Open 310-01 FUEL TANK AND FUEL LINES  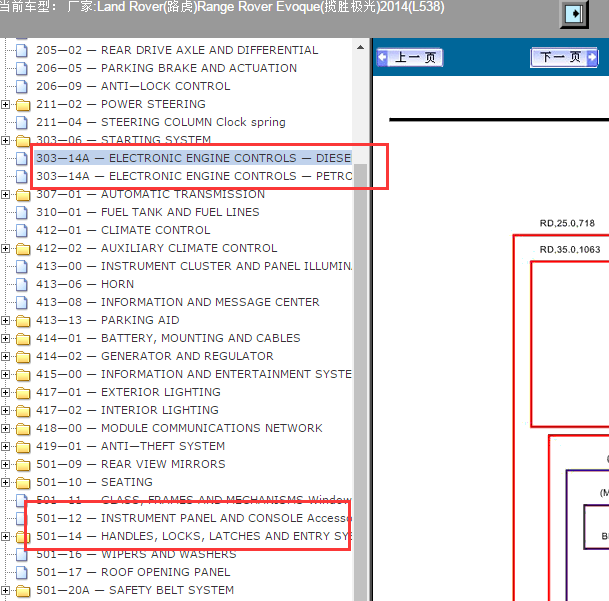coord(148,212)
